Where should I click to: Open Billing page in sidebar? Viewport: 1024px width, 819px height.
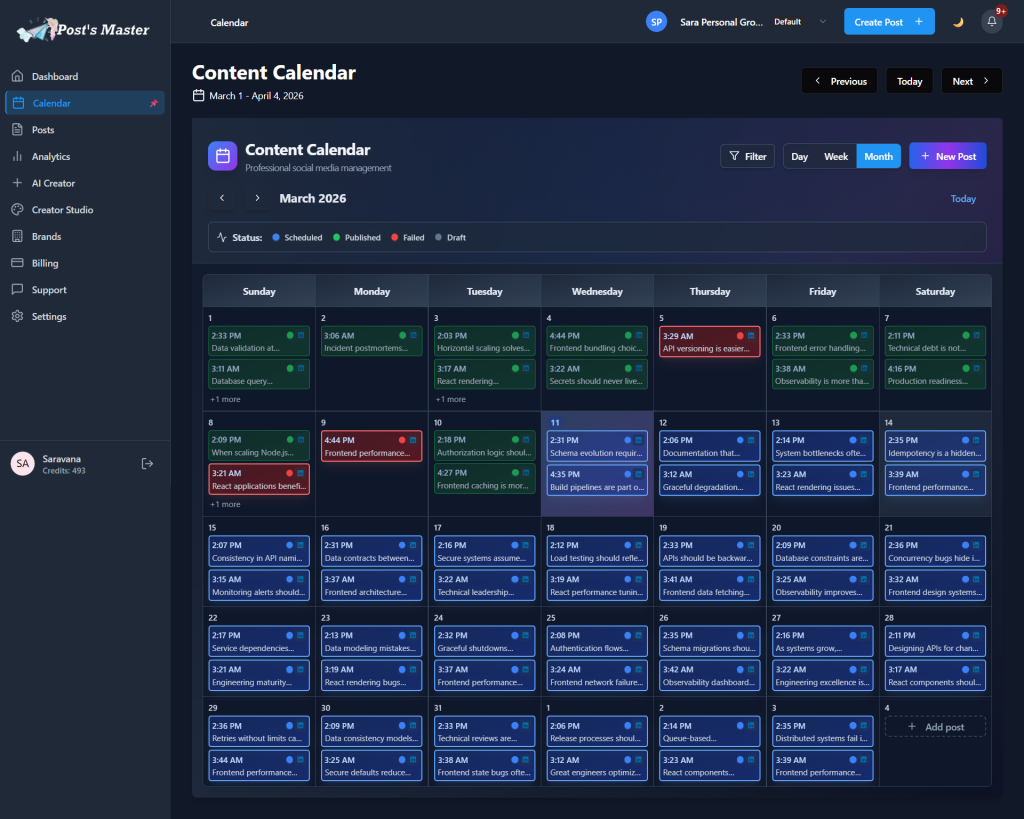tap(45, 263)
